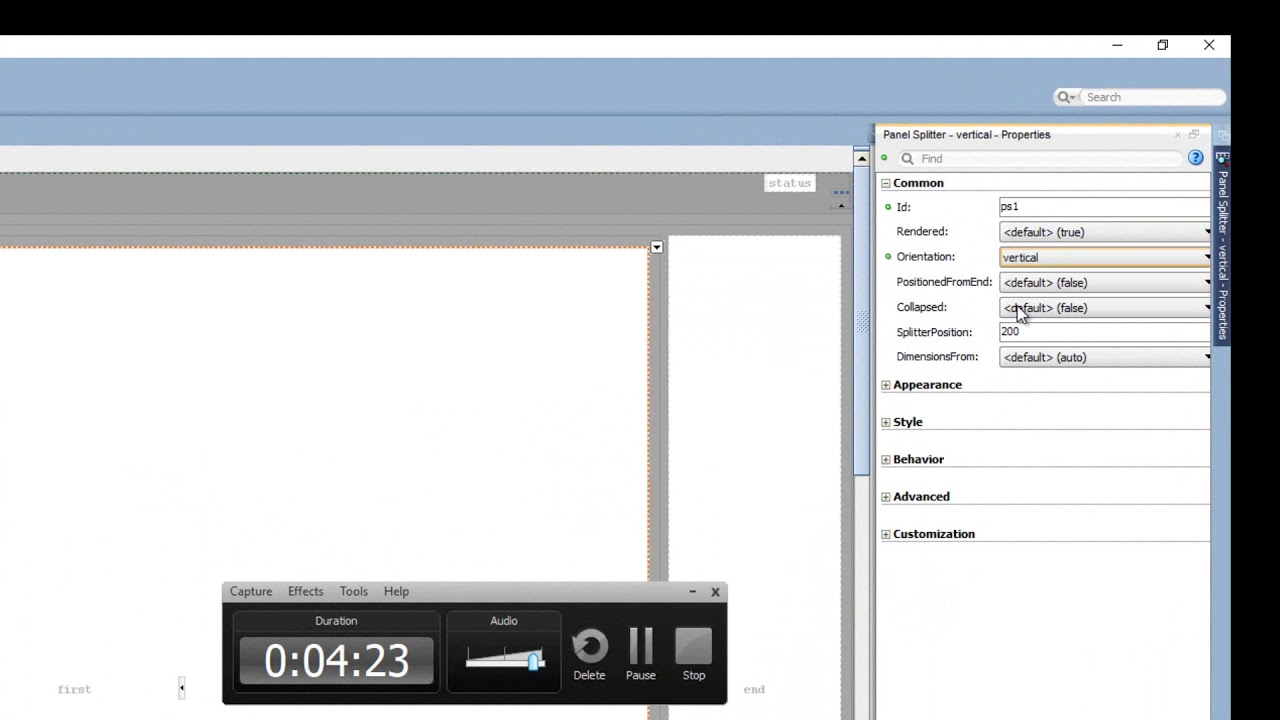
Task: Open the Properties panel help icon
Action: click(x=1195, y=158)
